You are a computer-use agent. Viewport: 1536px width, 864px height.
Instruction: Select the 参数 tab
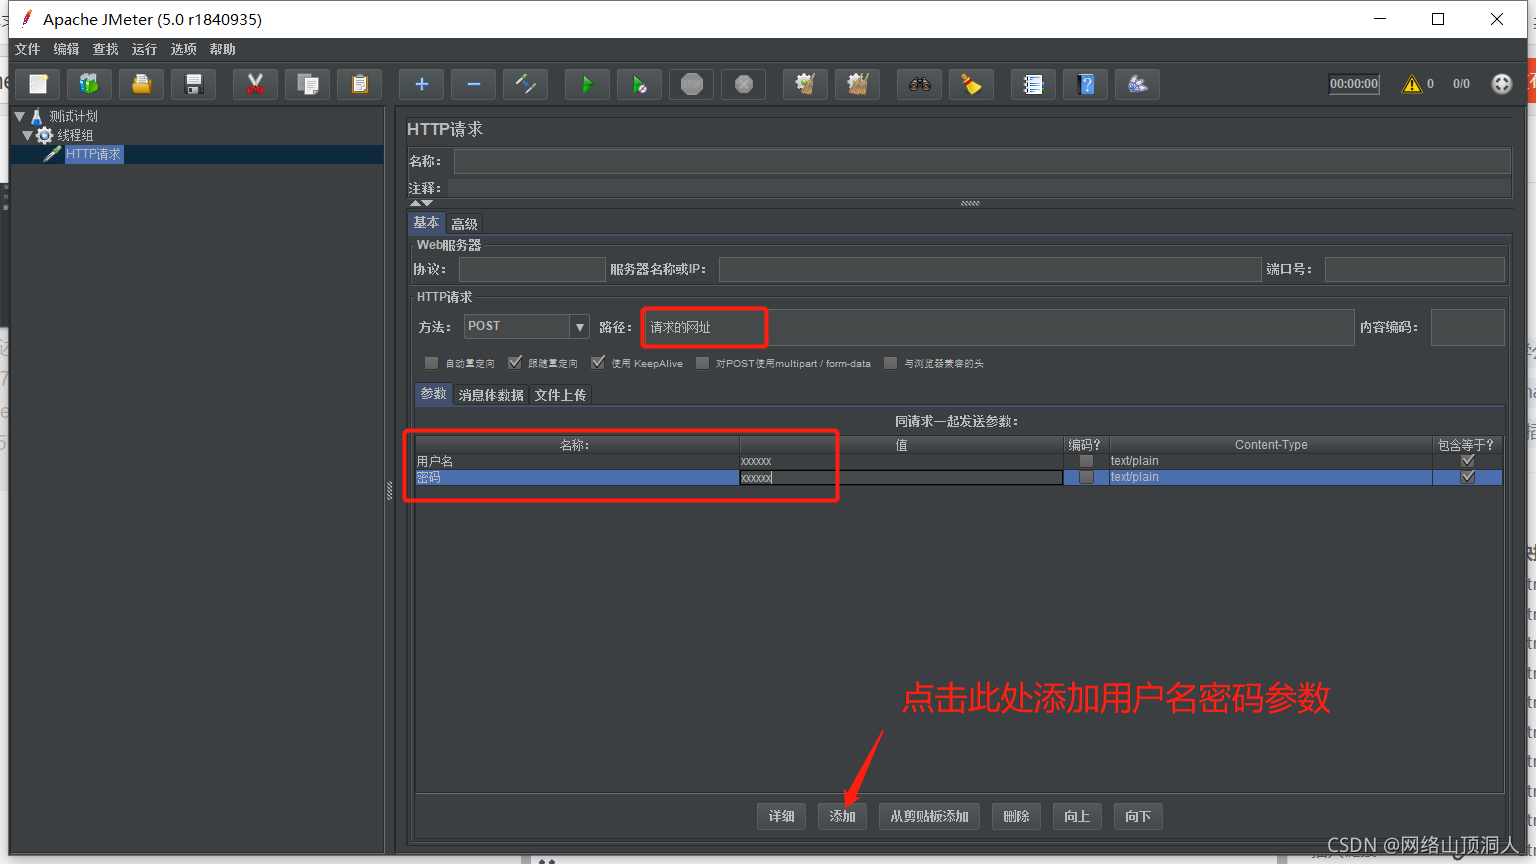(433, 394)
